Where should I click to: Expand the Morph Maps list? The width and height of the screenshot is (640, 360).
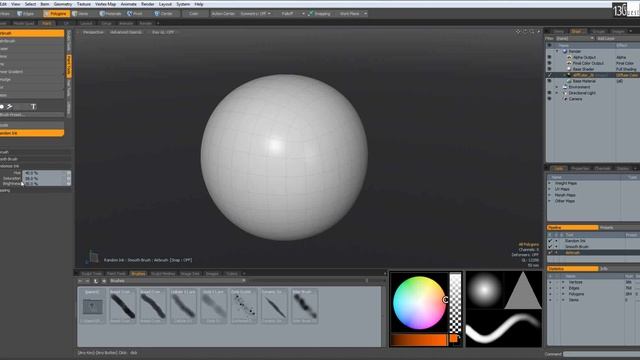[x=549, y=195]
